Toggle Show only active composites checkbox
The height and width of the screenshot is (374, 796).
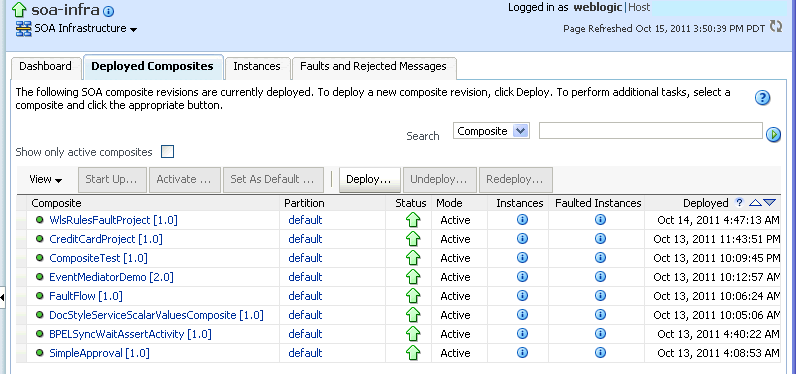pos(168,152)
